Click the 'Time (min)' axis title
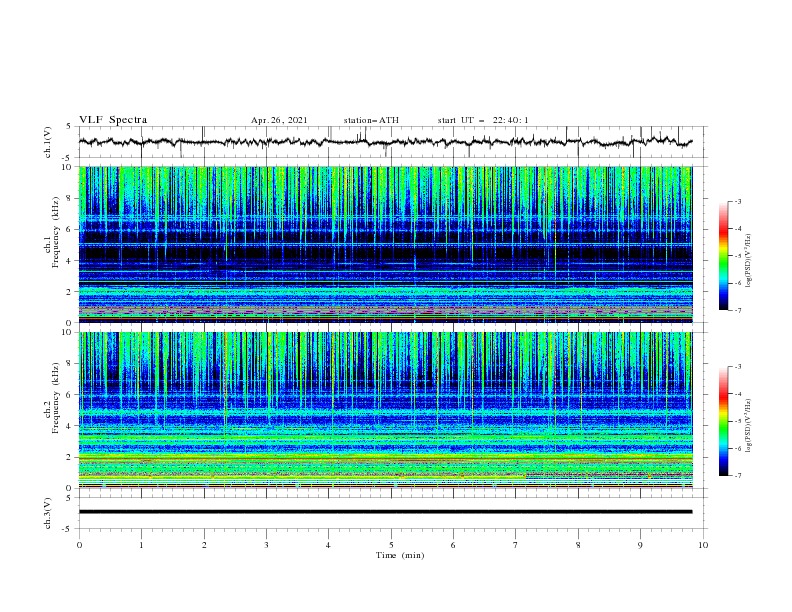The height and width of the screenshot is (612, 792). tap(400, 555)
